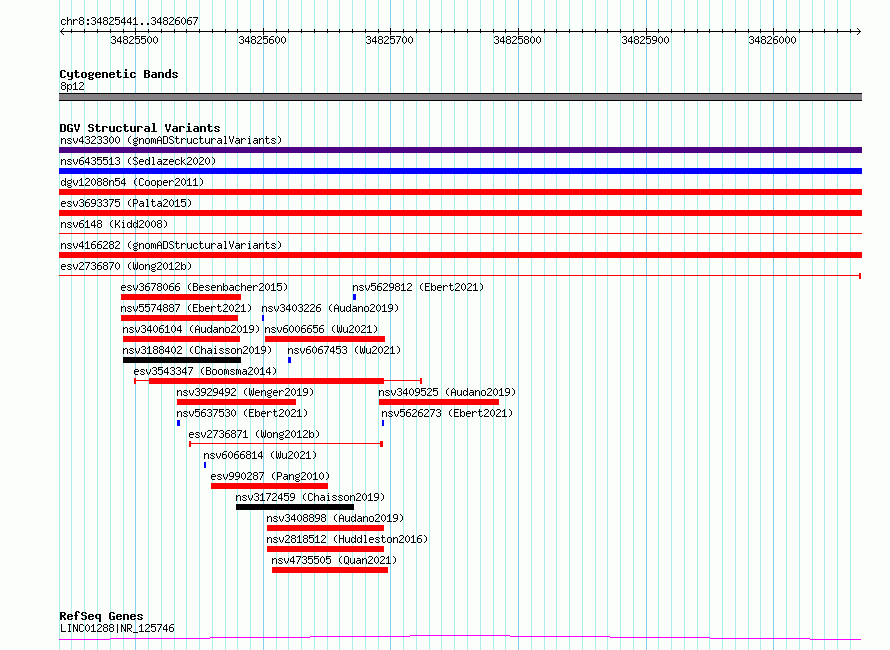Click the thin red line under esv2736871

coord(286,444)
